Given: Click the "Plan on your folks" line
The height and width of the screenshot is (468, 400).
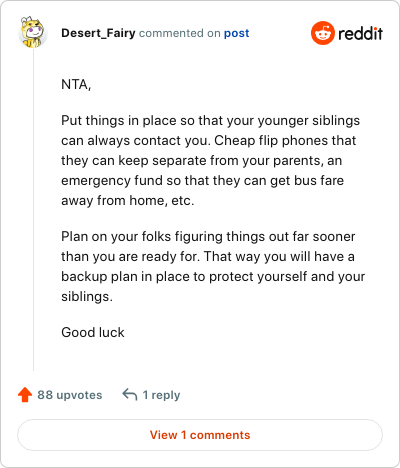Looking at the screenshot, I should point(208,236).
